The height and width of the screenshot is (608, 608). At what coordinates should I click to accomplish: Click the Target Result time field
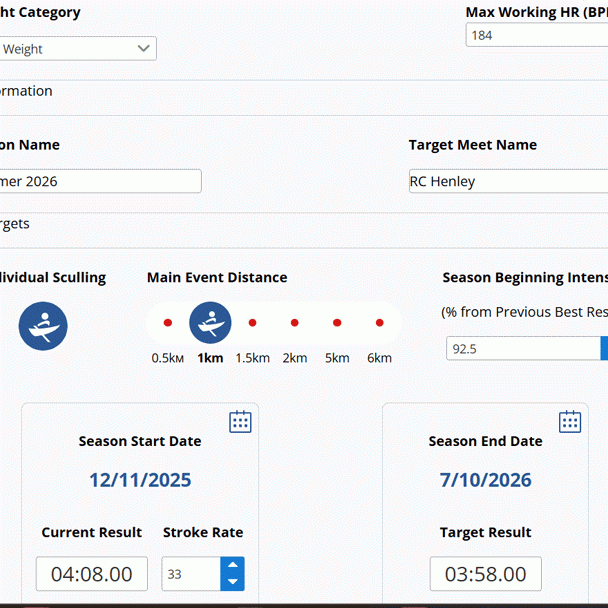486,574
